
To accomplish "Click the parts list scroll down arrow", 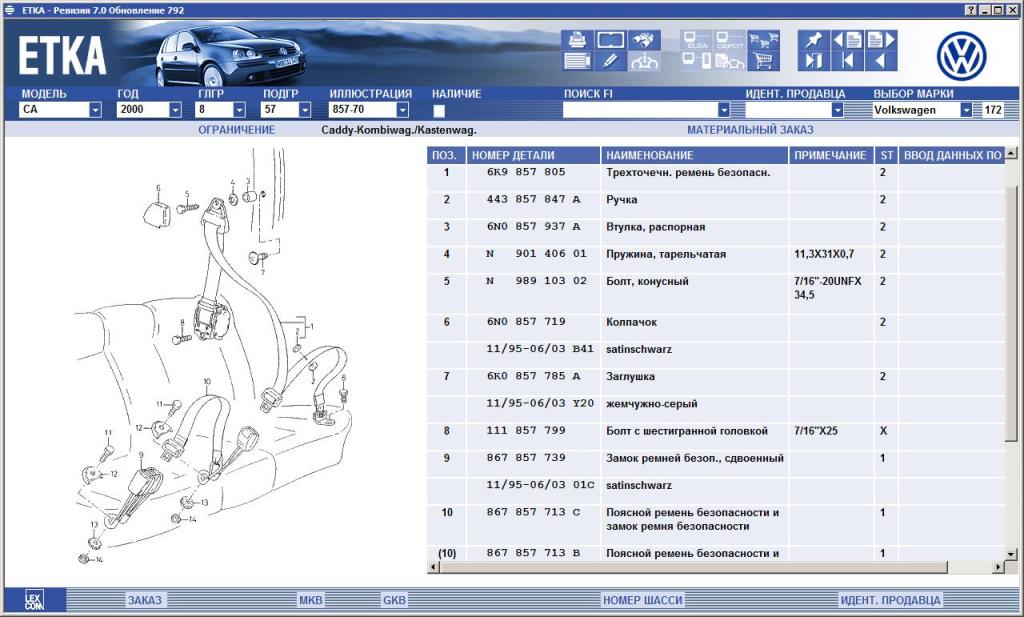I will pyautogui.click(x=1011, y=554).
